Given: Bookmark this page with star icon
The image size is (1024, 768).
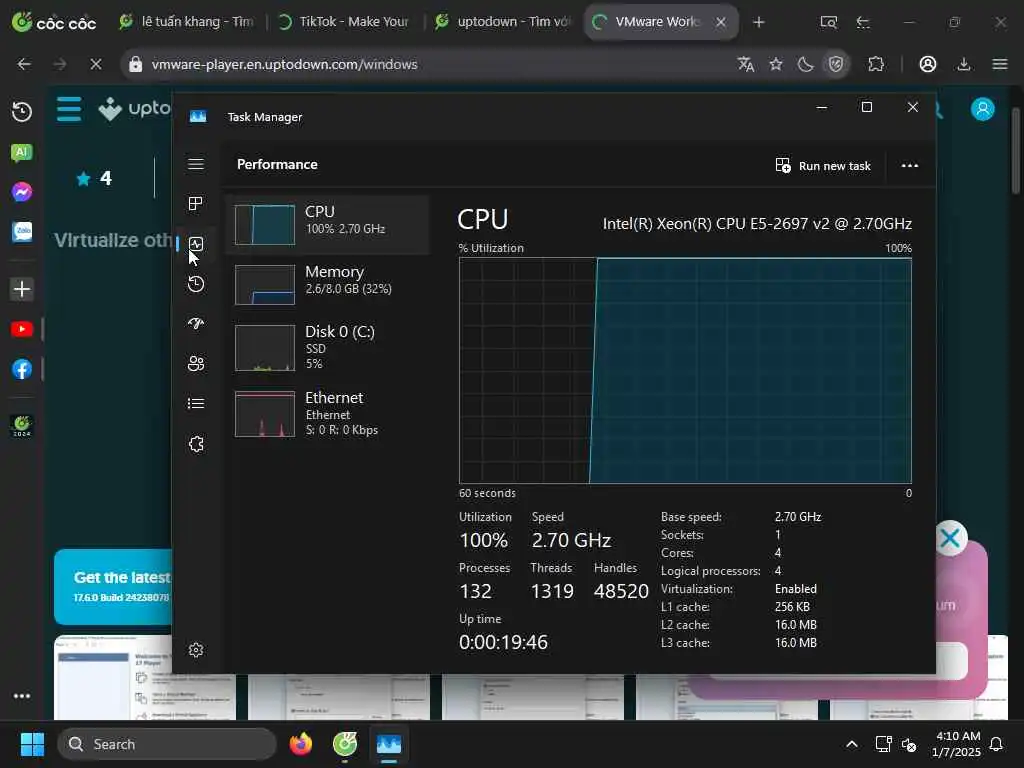Looking at the screenshot, I should 776,64.
